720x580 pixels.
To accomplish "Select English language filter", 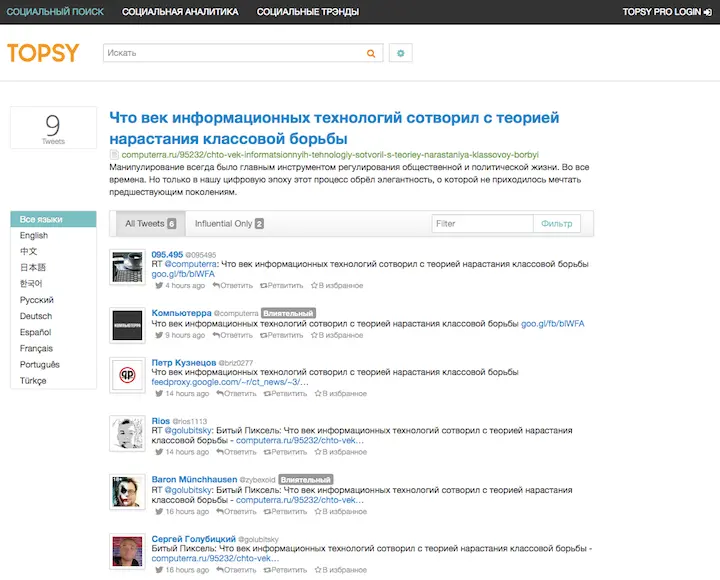I will [x=34, y=236].
